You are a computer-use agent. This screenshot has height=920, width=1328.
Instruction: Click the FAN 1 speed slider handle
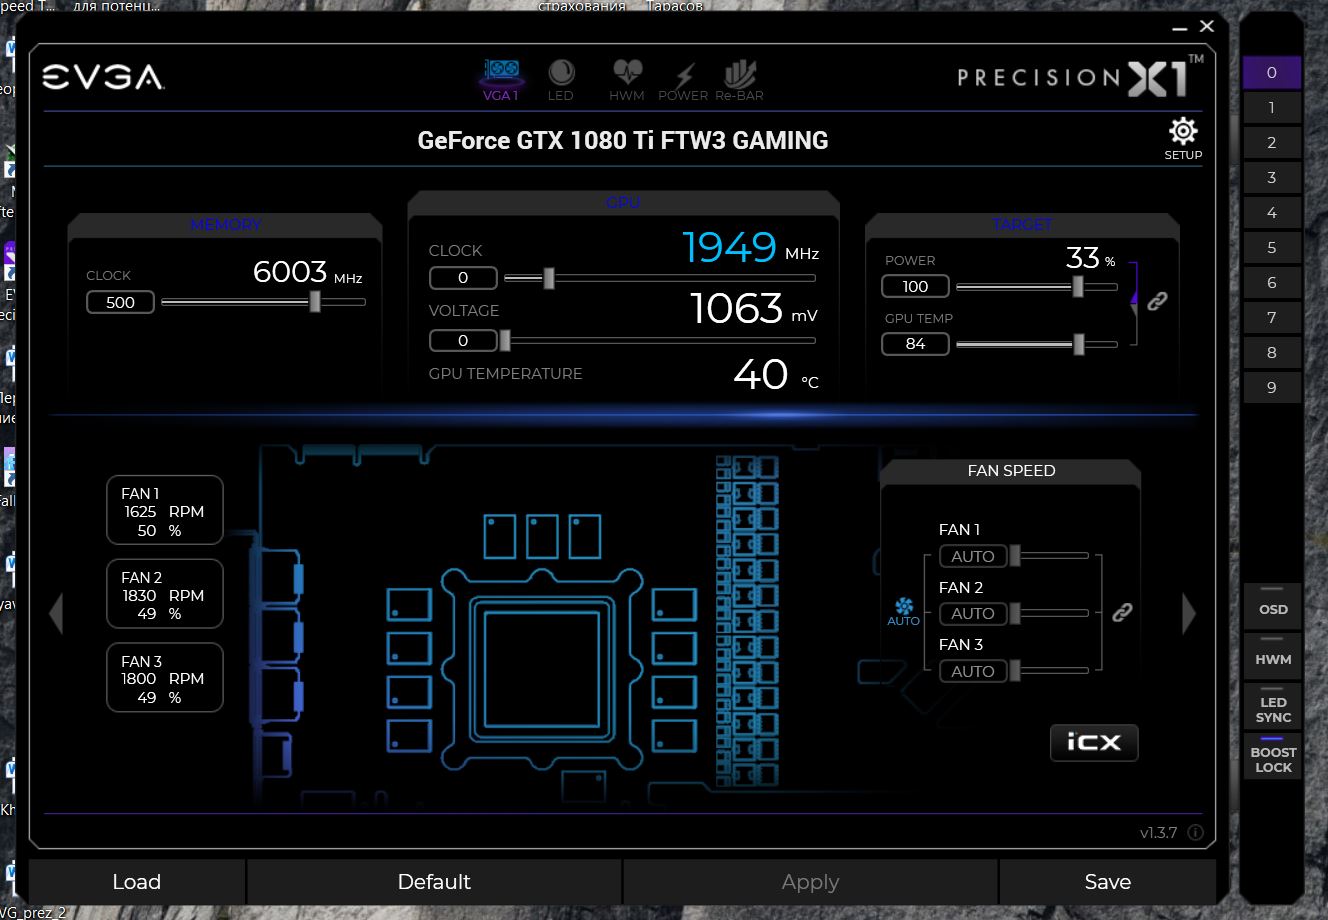pos(1015,555)
